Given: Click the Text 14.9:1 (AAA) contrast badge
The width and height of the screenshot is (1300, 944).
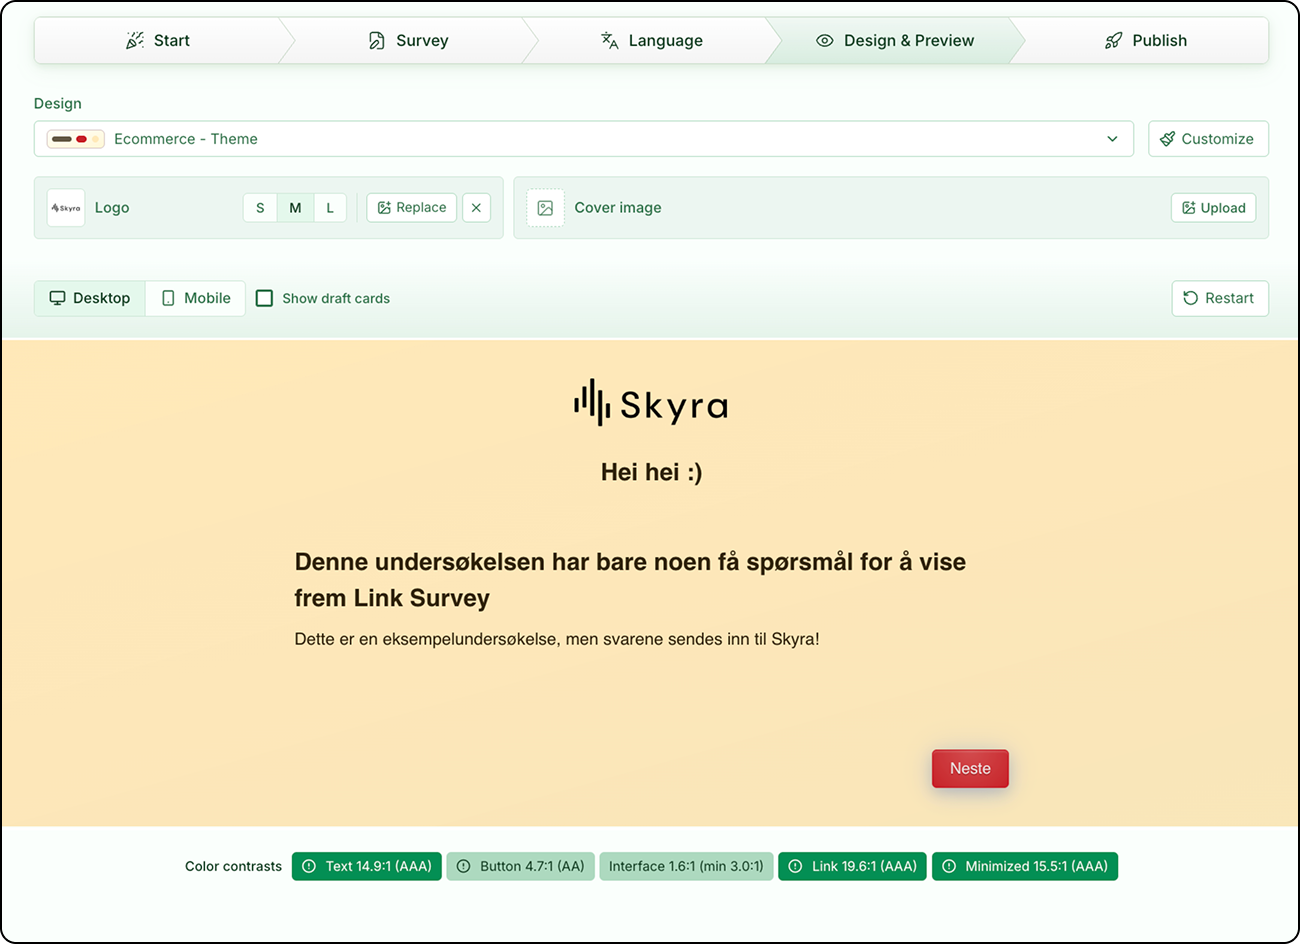Looking at the screenshot, I should (367, 866).
